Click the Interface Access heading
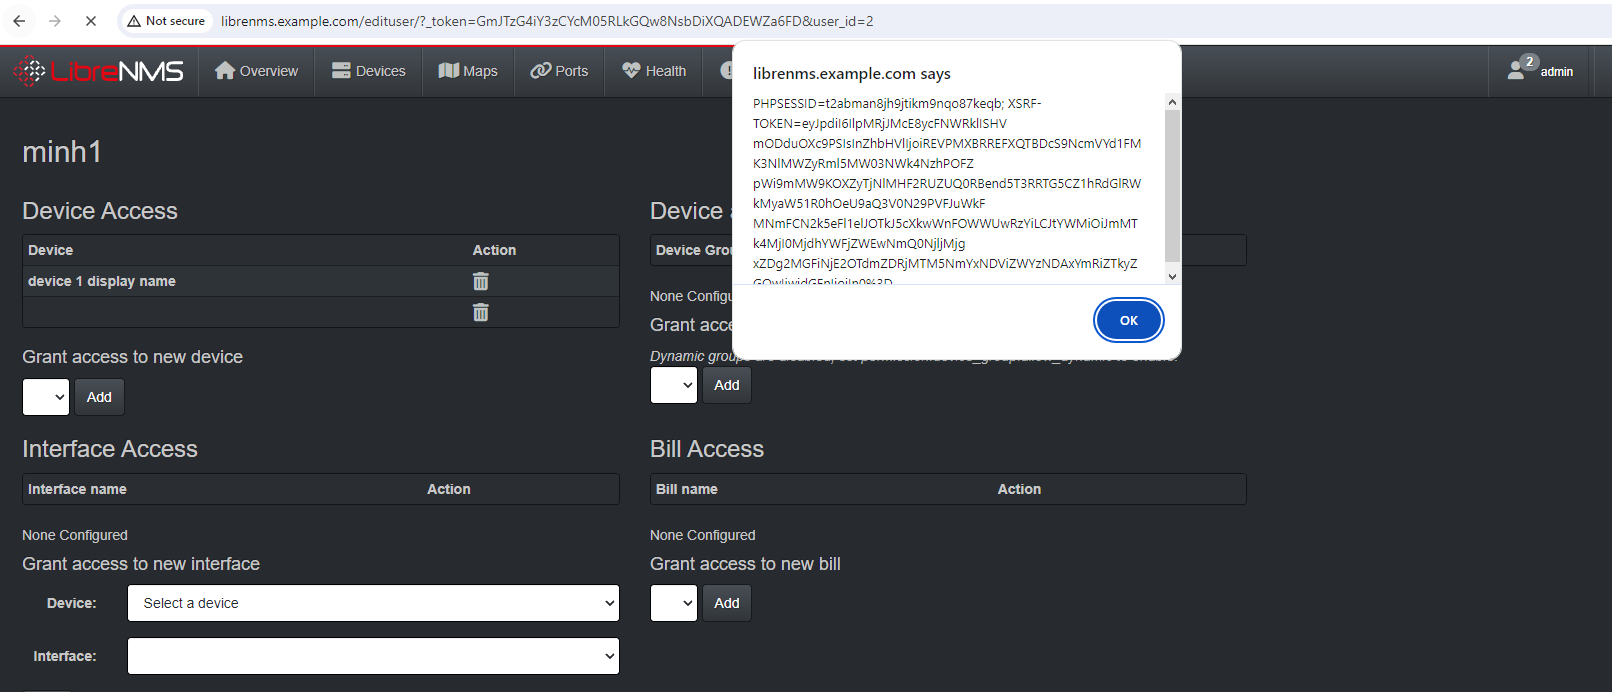1612x692 pixels. (110, 449)
